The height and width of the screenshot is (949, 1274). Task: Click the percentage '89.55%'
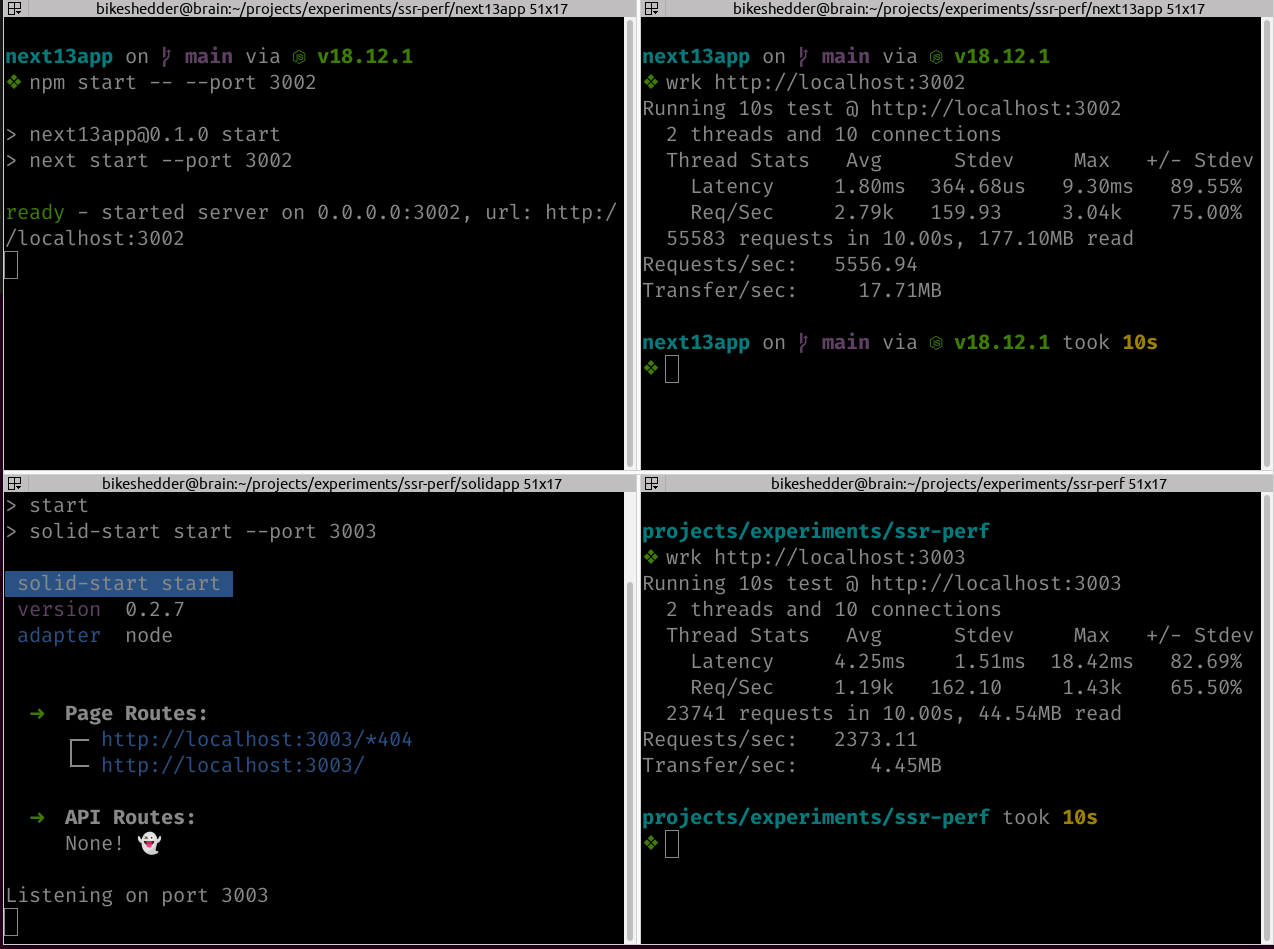(x=1206, y=187)
